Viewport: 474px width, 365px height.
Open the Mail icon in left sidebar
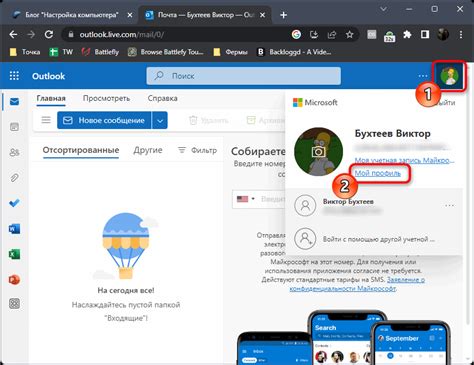point(14,101)
